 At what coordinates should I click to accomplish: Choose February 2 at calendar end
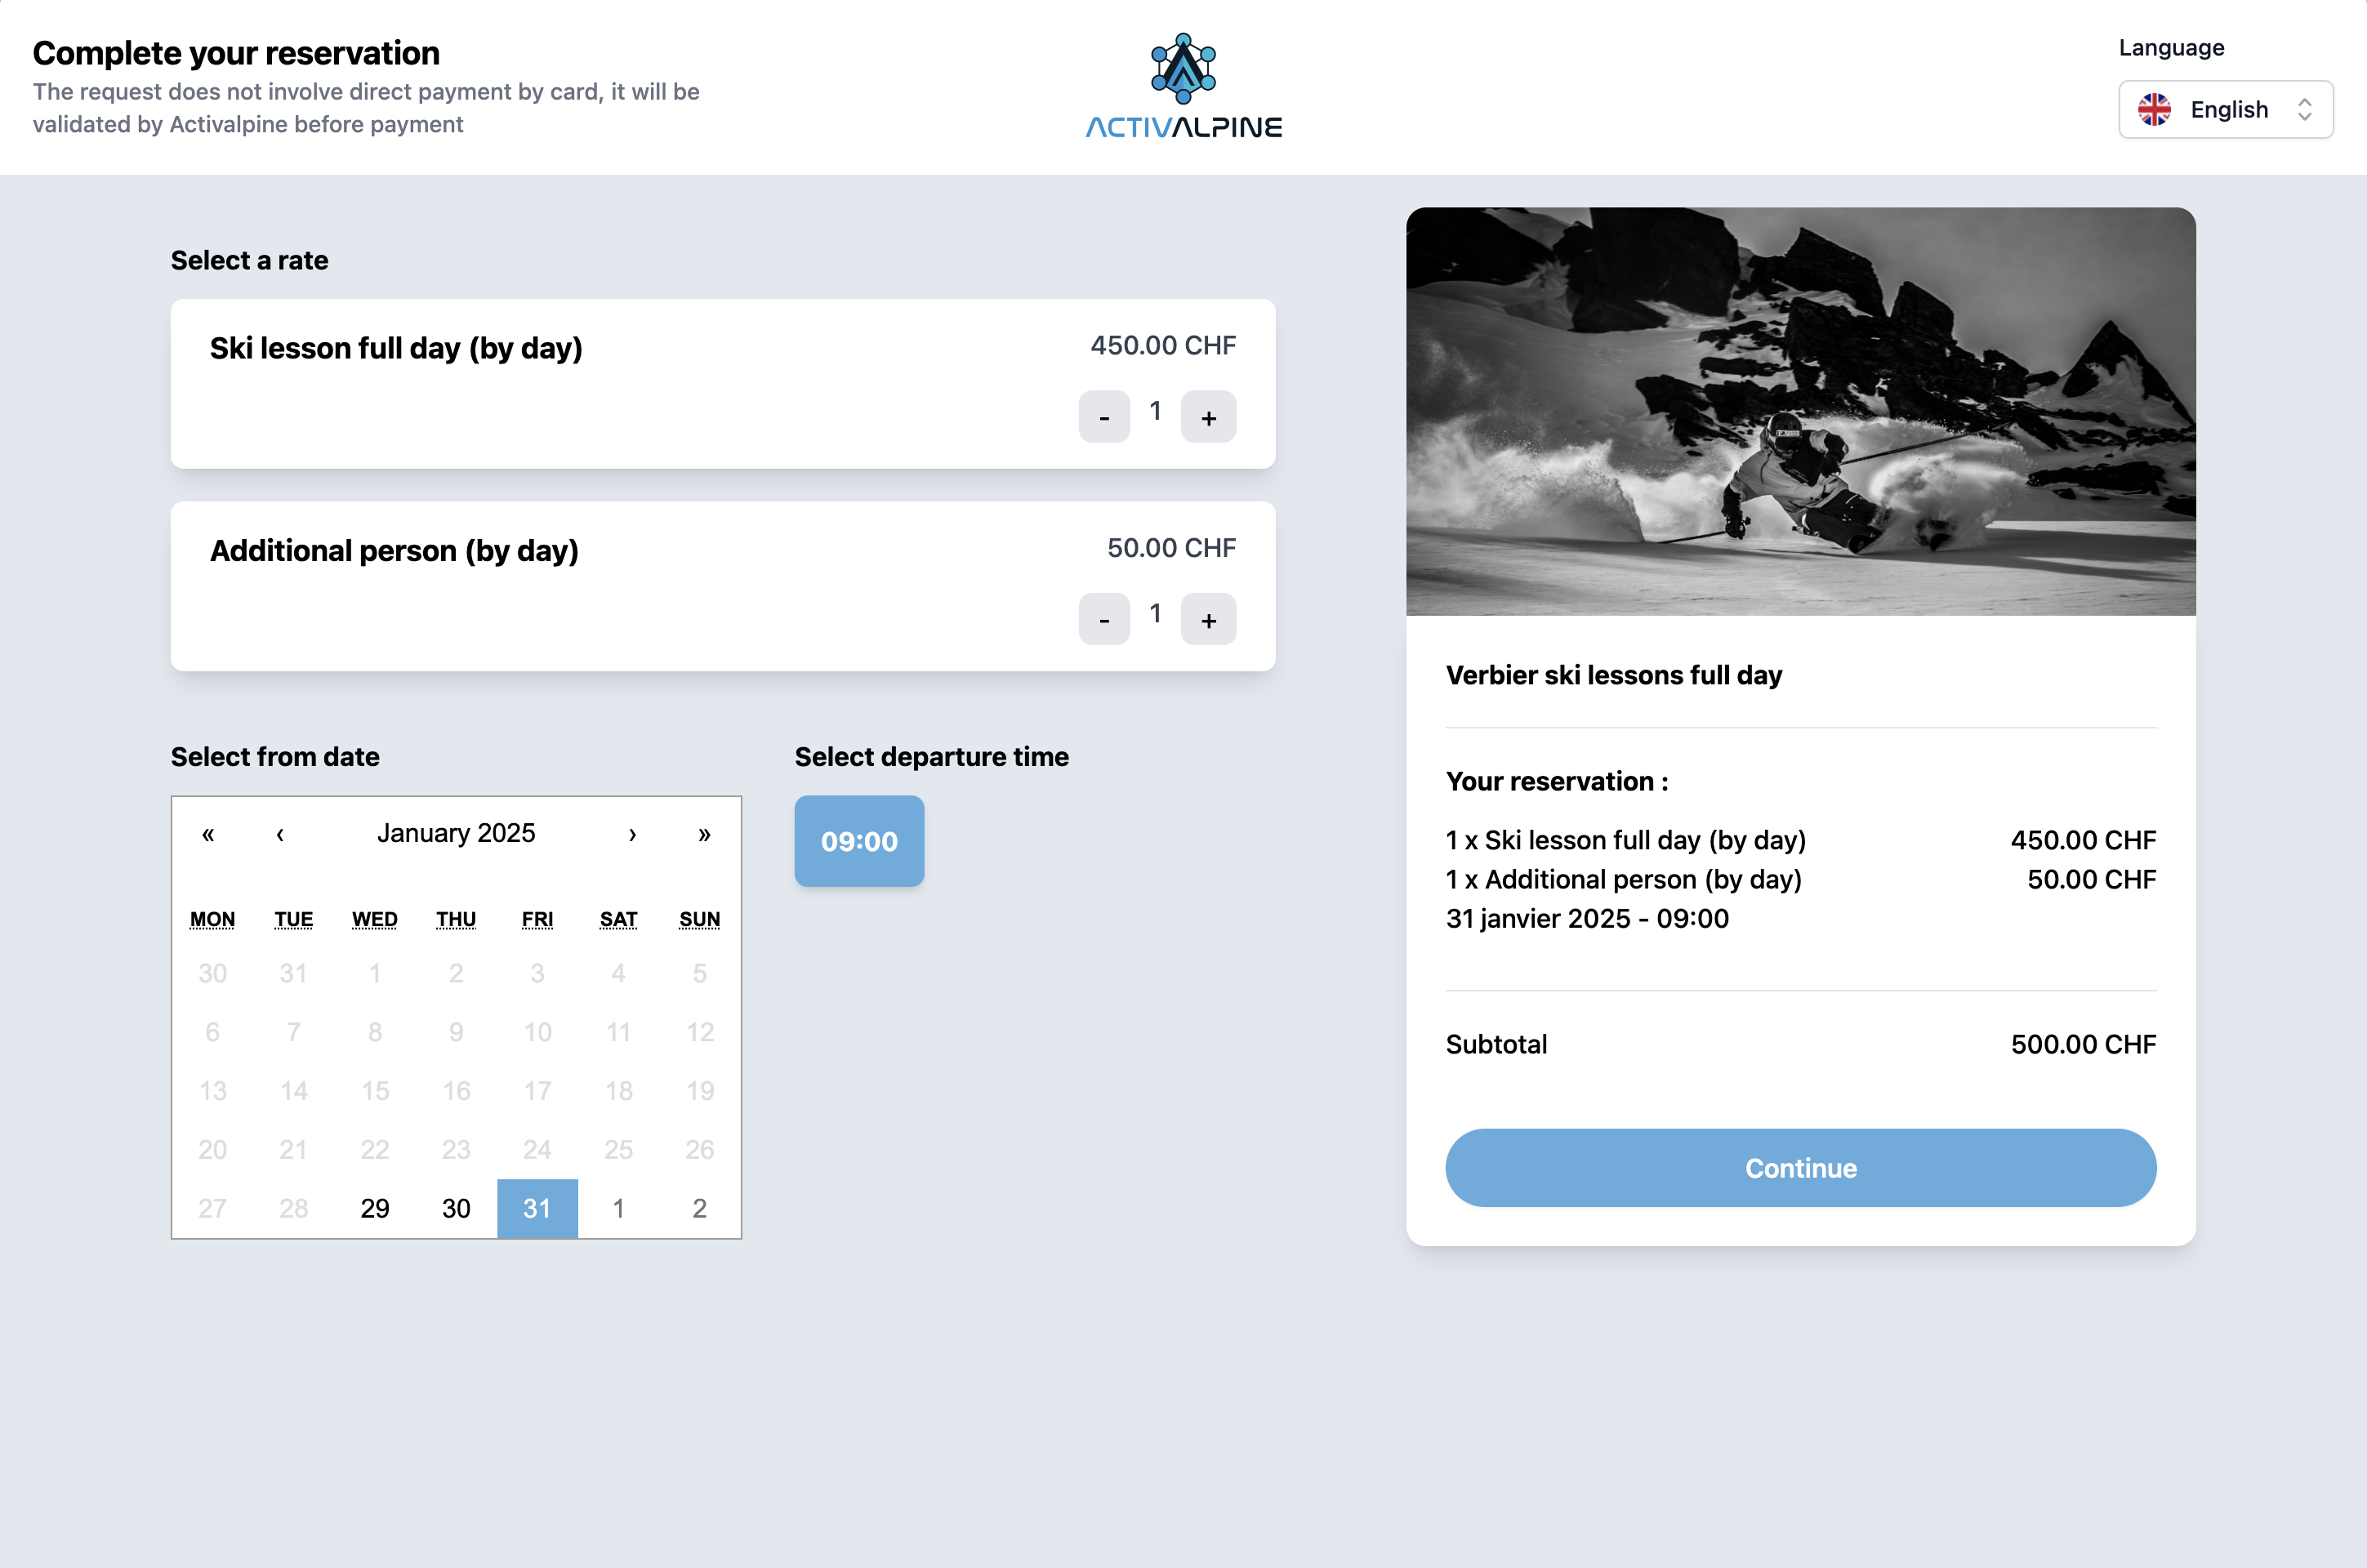pyautogui.click(x=699, y=1208)
